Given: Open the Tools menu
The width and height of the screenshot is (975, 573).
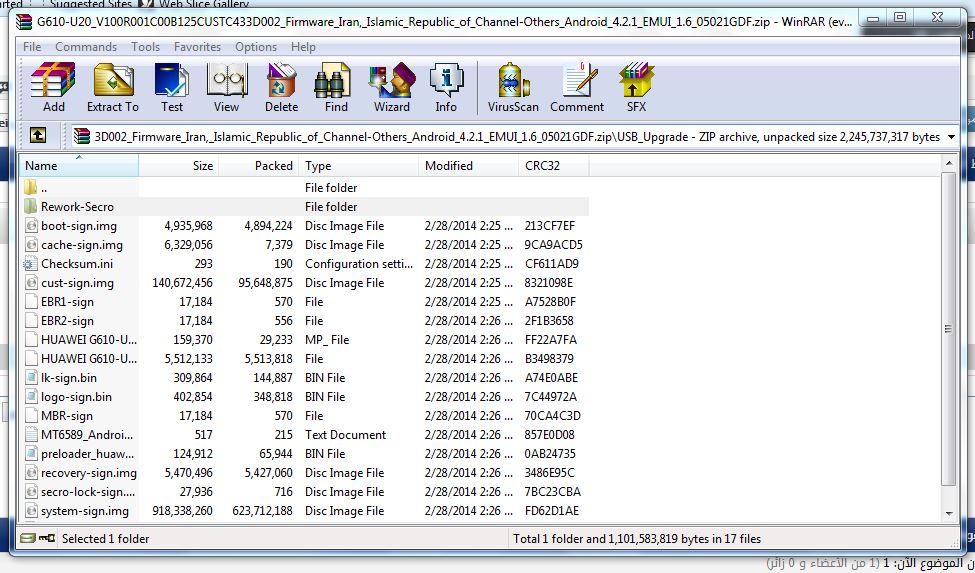Looking at the screenshot, I should click(x=146, y=47).
